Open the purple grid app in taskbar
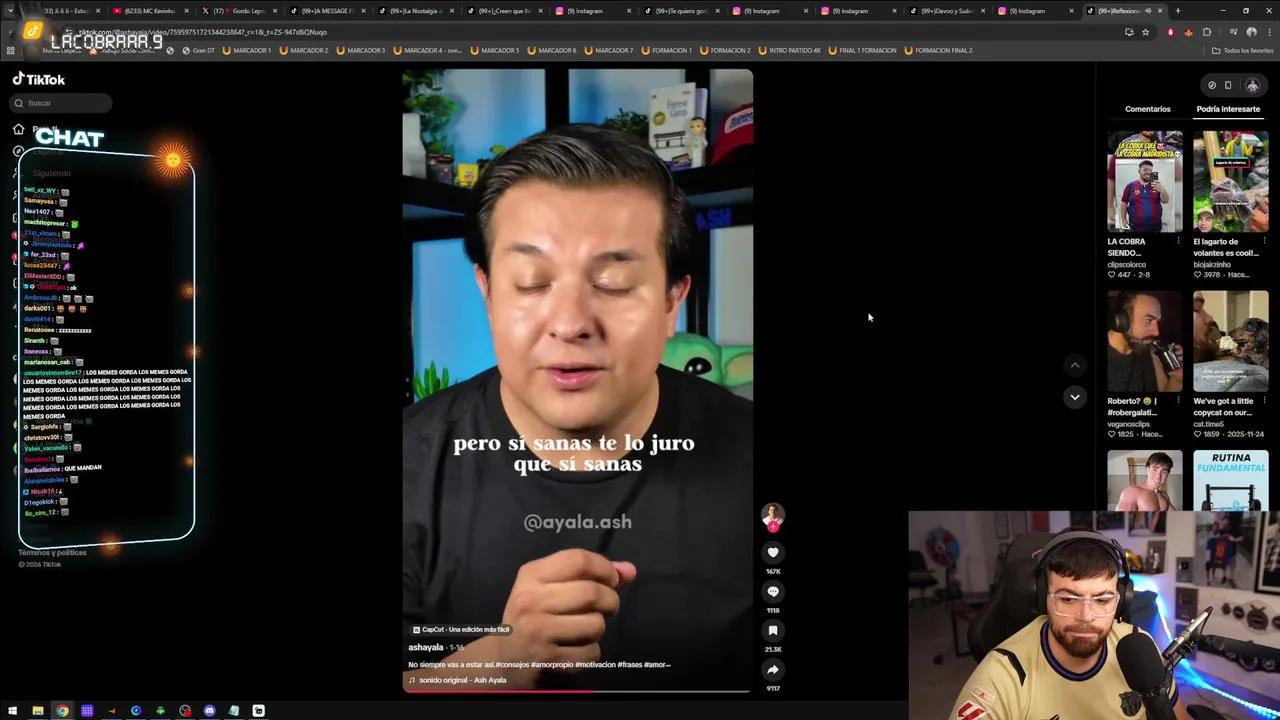Viewport: 1280px width, 720px height. [x=87, y=711]
